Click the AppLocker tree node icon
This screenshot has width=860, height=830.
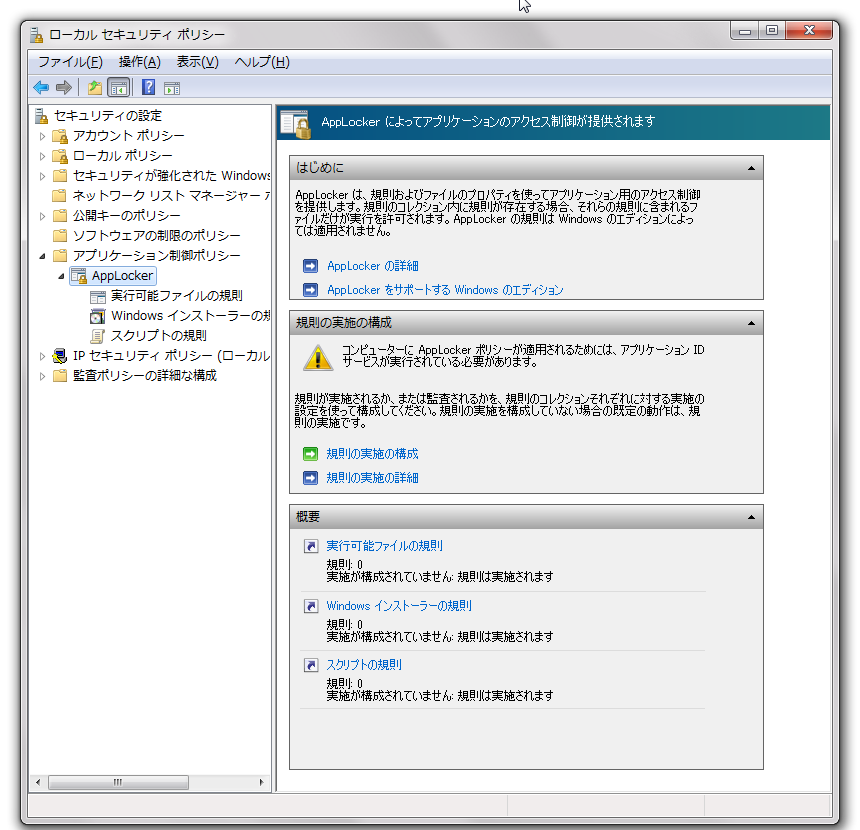79,276
